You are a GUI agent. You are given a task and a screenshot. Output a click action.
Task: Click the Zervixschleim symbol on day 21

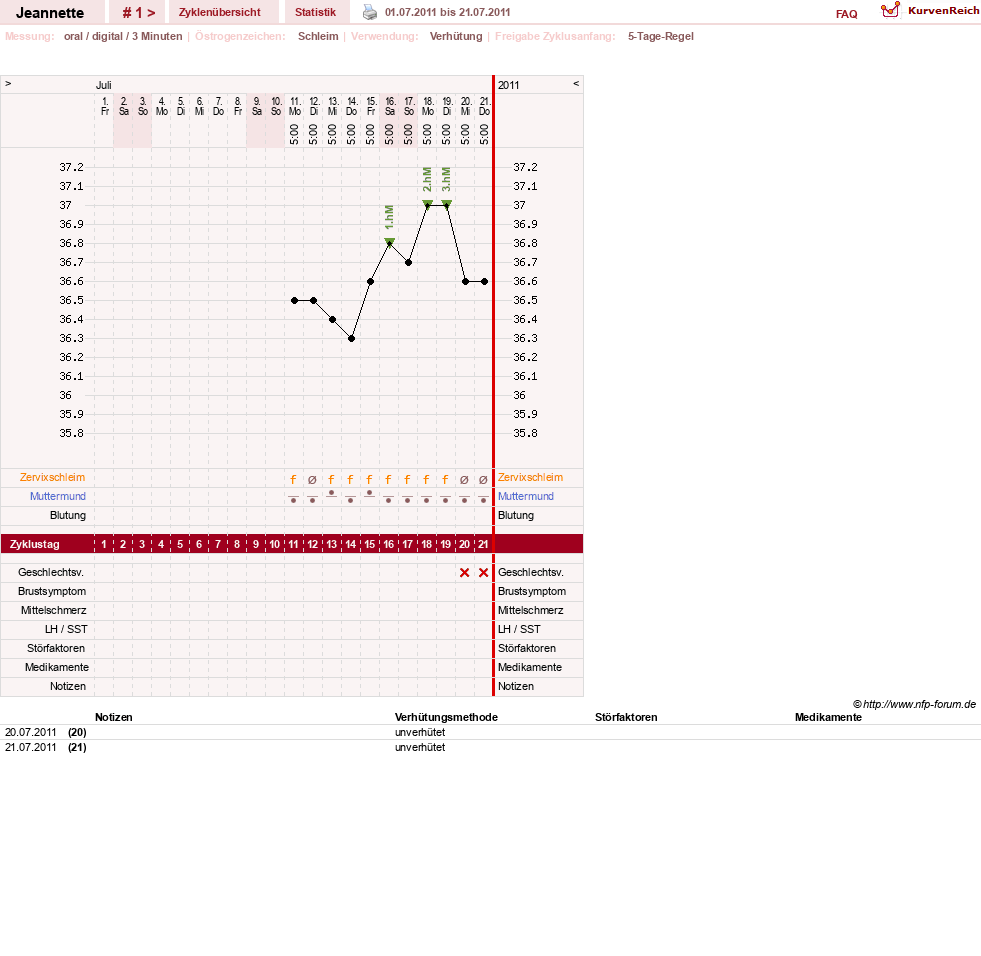pos(483,480)
